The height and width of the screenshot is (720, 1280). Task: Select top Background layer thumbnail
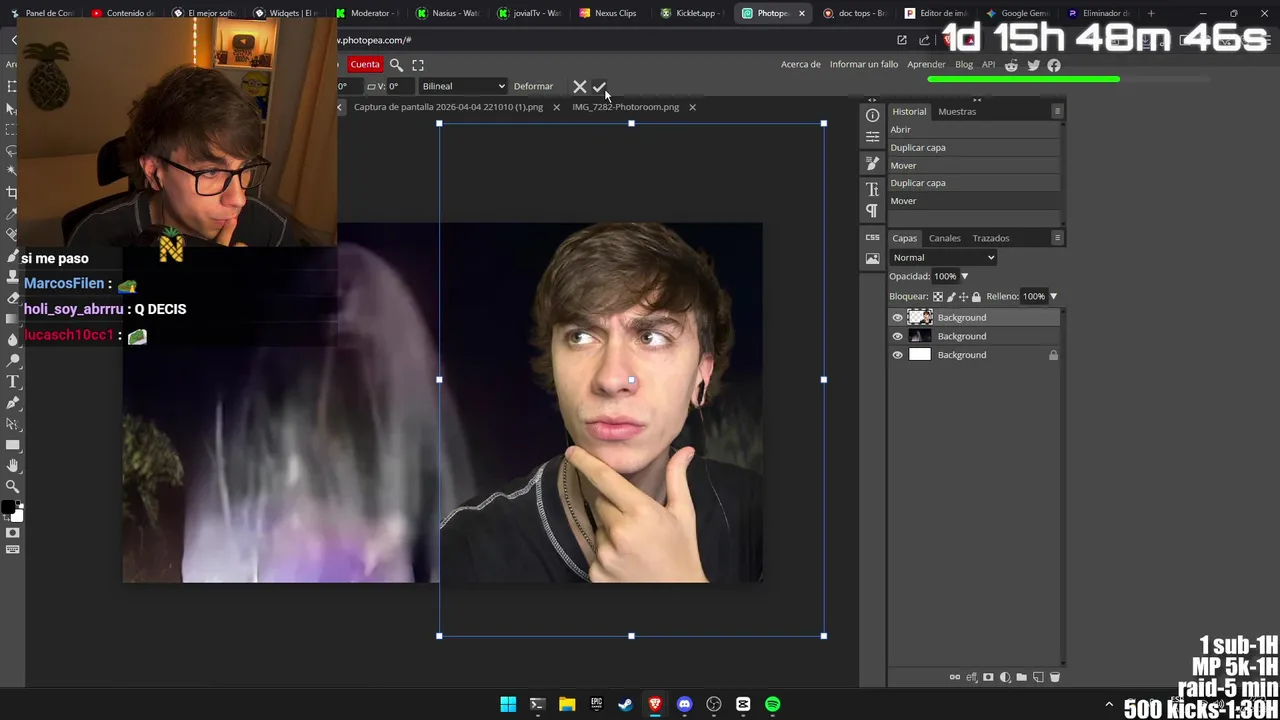click(920, 318)
